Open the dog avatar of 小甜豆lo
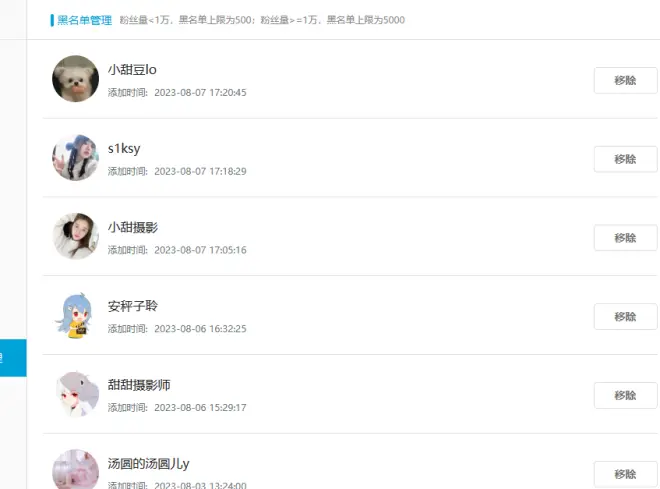Image resolution: width=660 pixels, height=489 pixels. coord(75,79)
